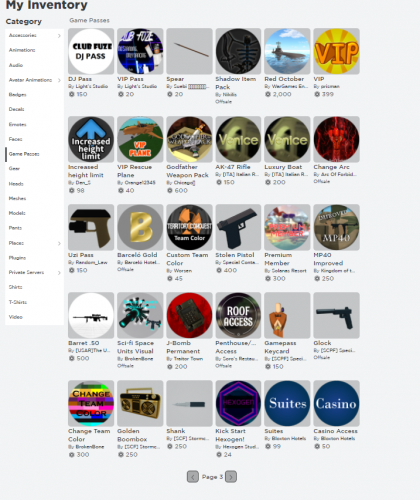This screenshot has width=420, height=500.
Task: Expand the Avatar Animations category chevron
Action: pos(59,80)
